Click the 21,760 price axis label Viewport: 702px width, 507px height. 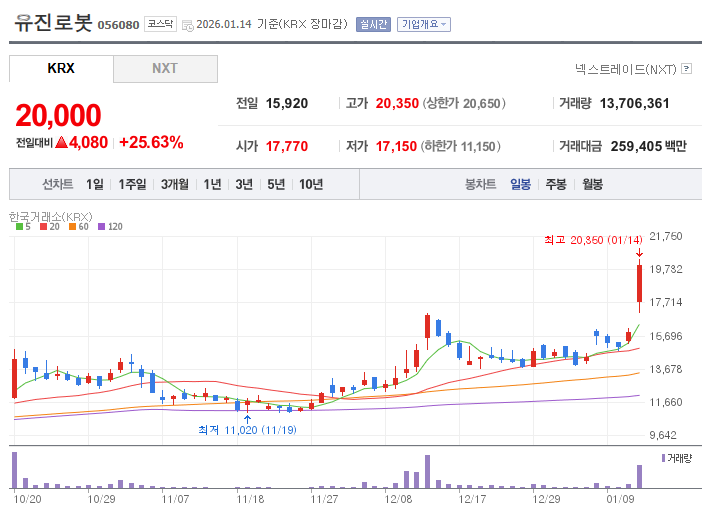[x=666, y=236]
